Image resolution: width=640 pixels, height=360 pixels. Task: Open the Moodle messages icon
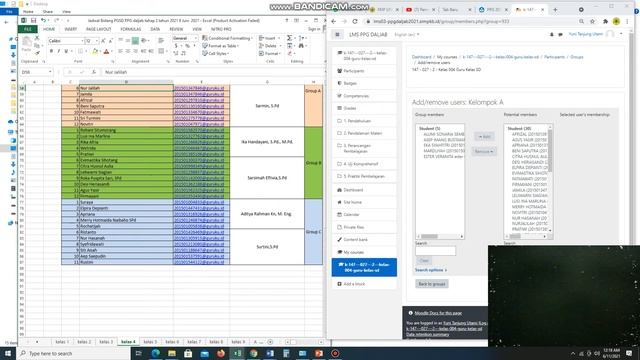coord(560,35)
